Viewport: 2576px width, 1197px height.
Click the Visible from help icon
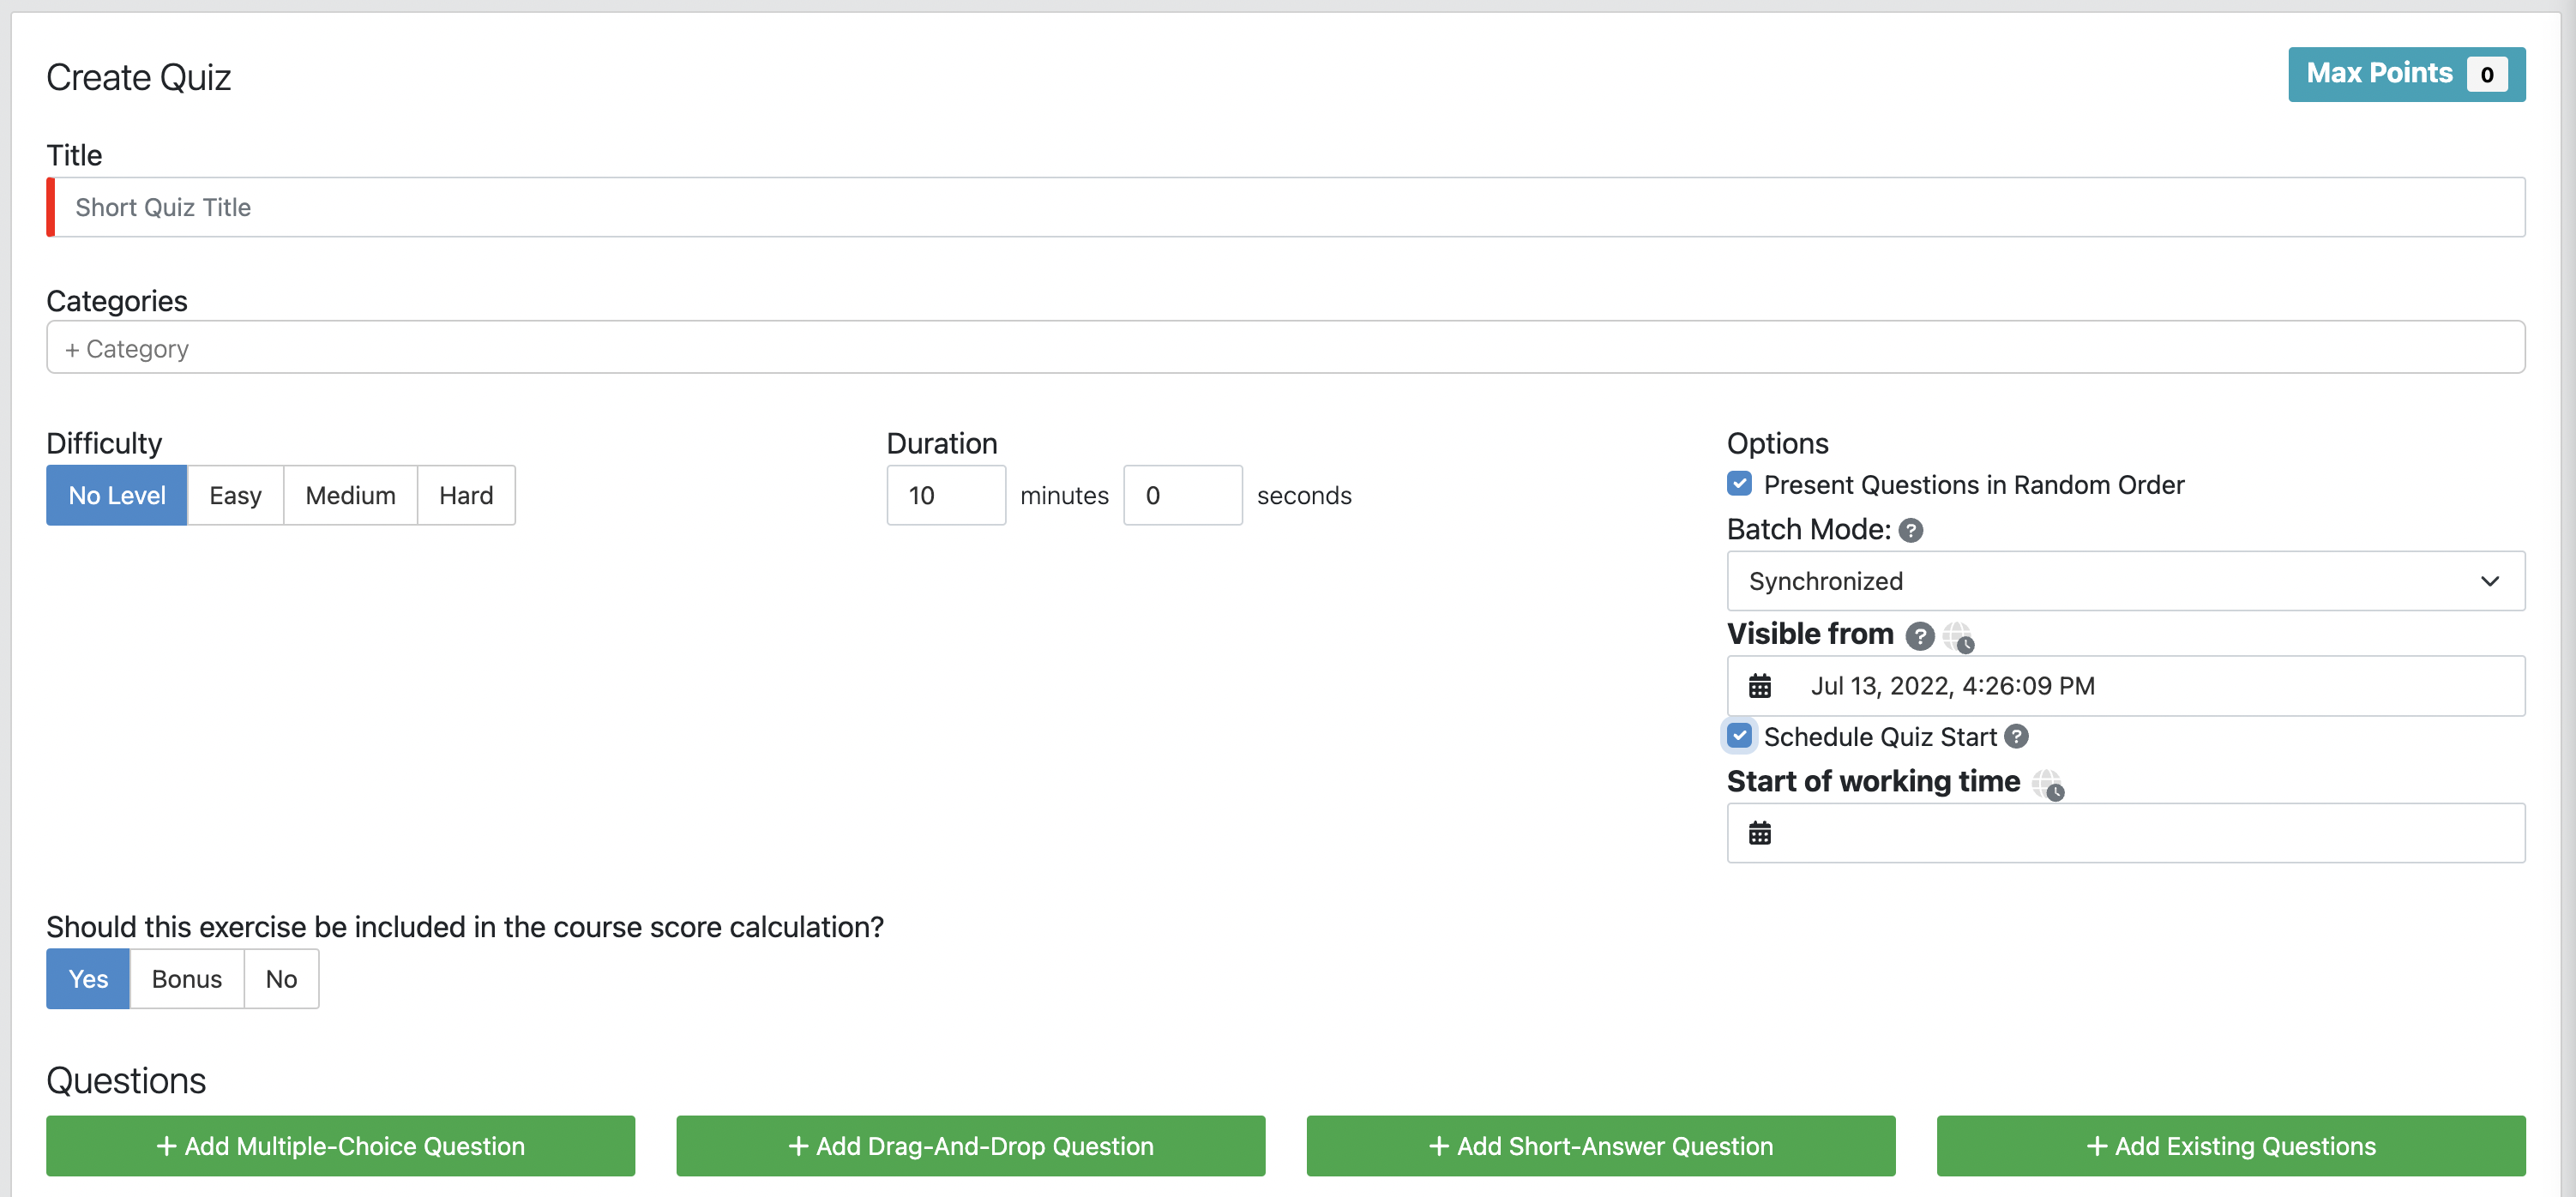[1919, 636]
